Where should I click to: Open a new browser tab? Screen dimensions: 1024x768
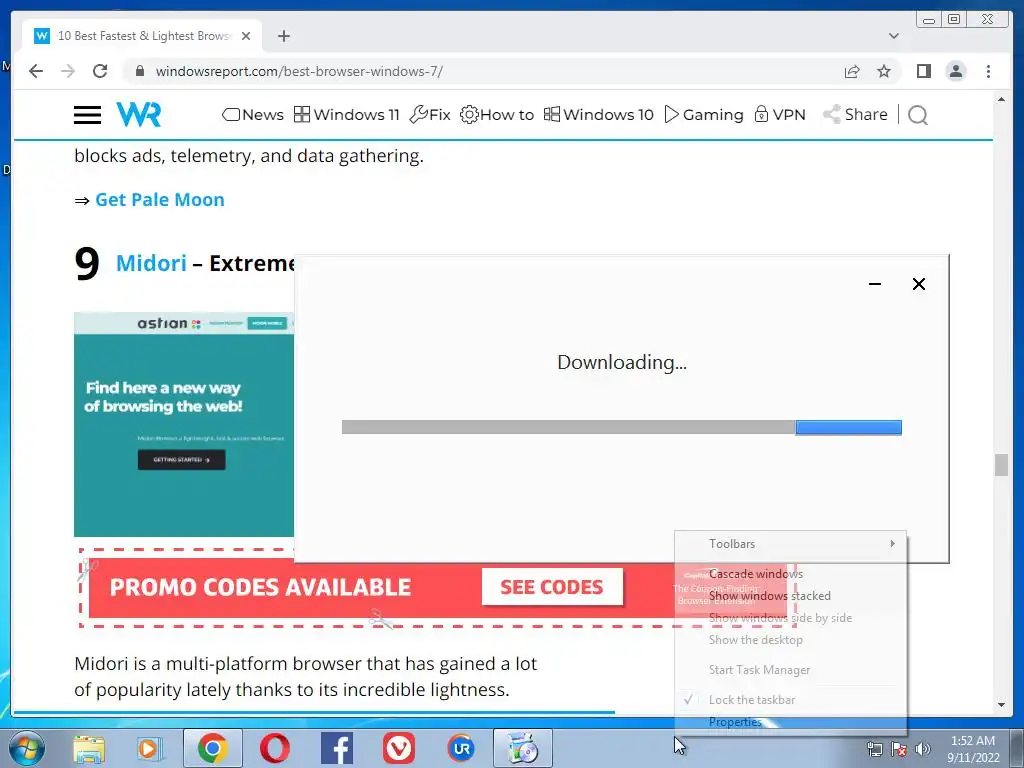[x=283, y=36]
